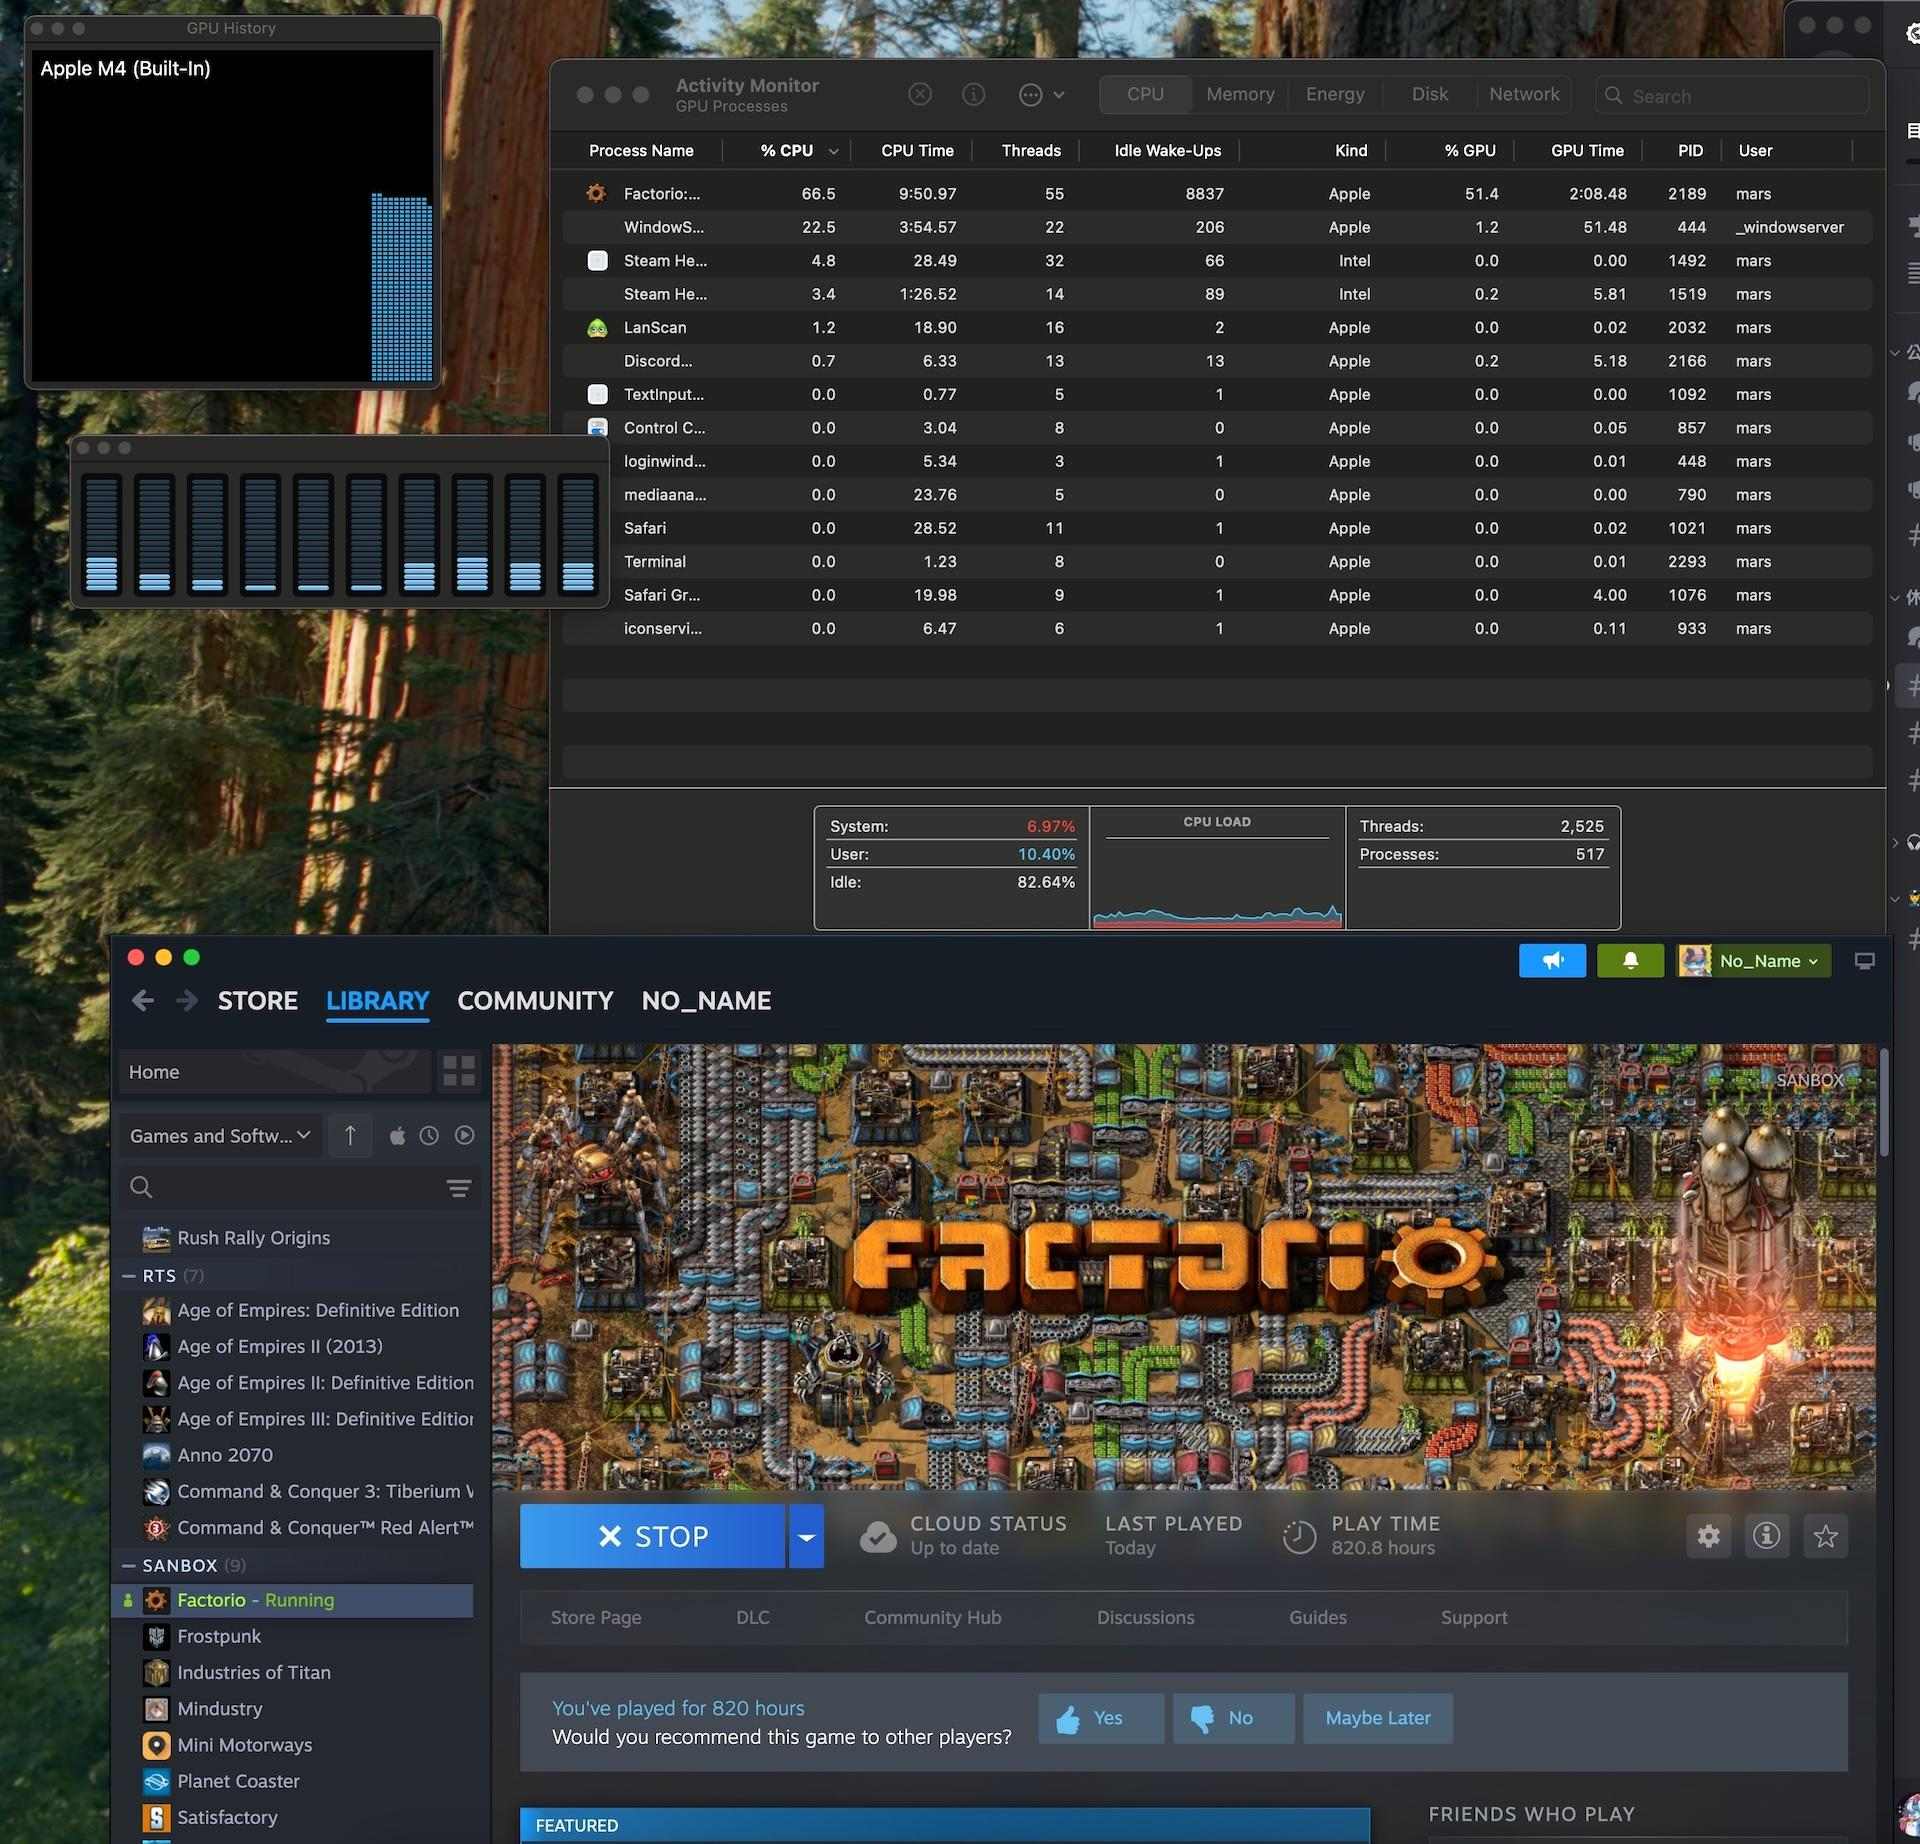Image resolution: width=1920 pixels, height=1844 pixels.
Task: Open dropdown arrow next to STOP button
Action: (x=806, y=1536)
